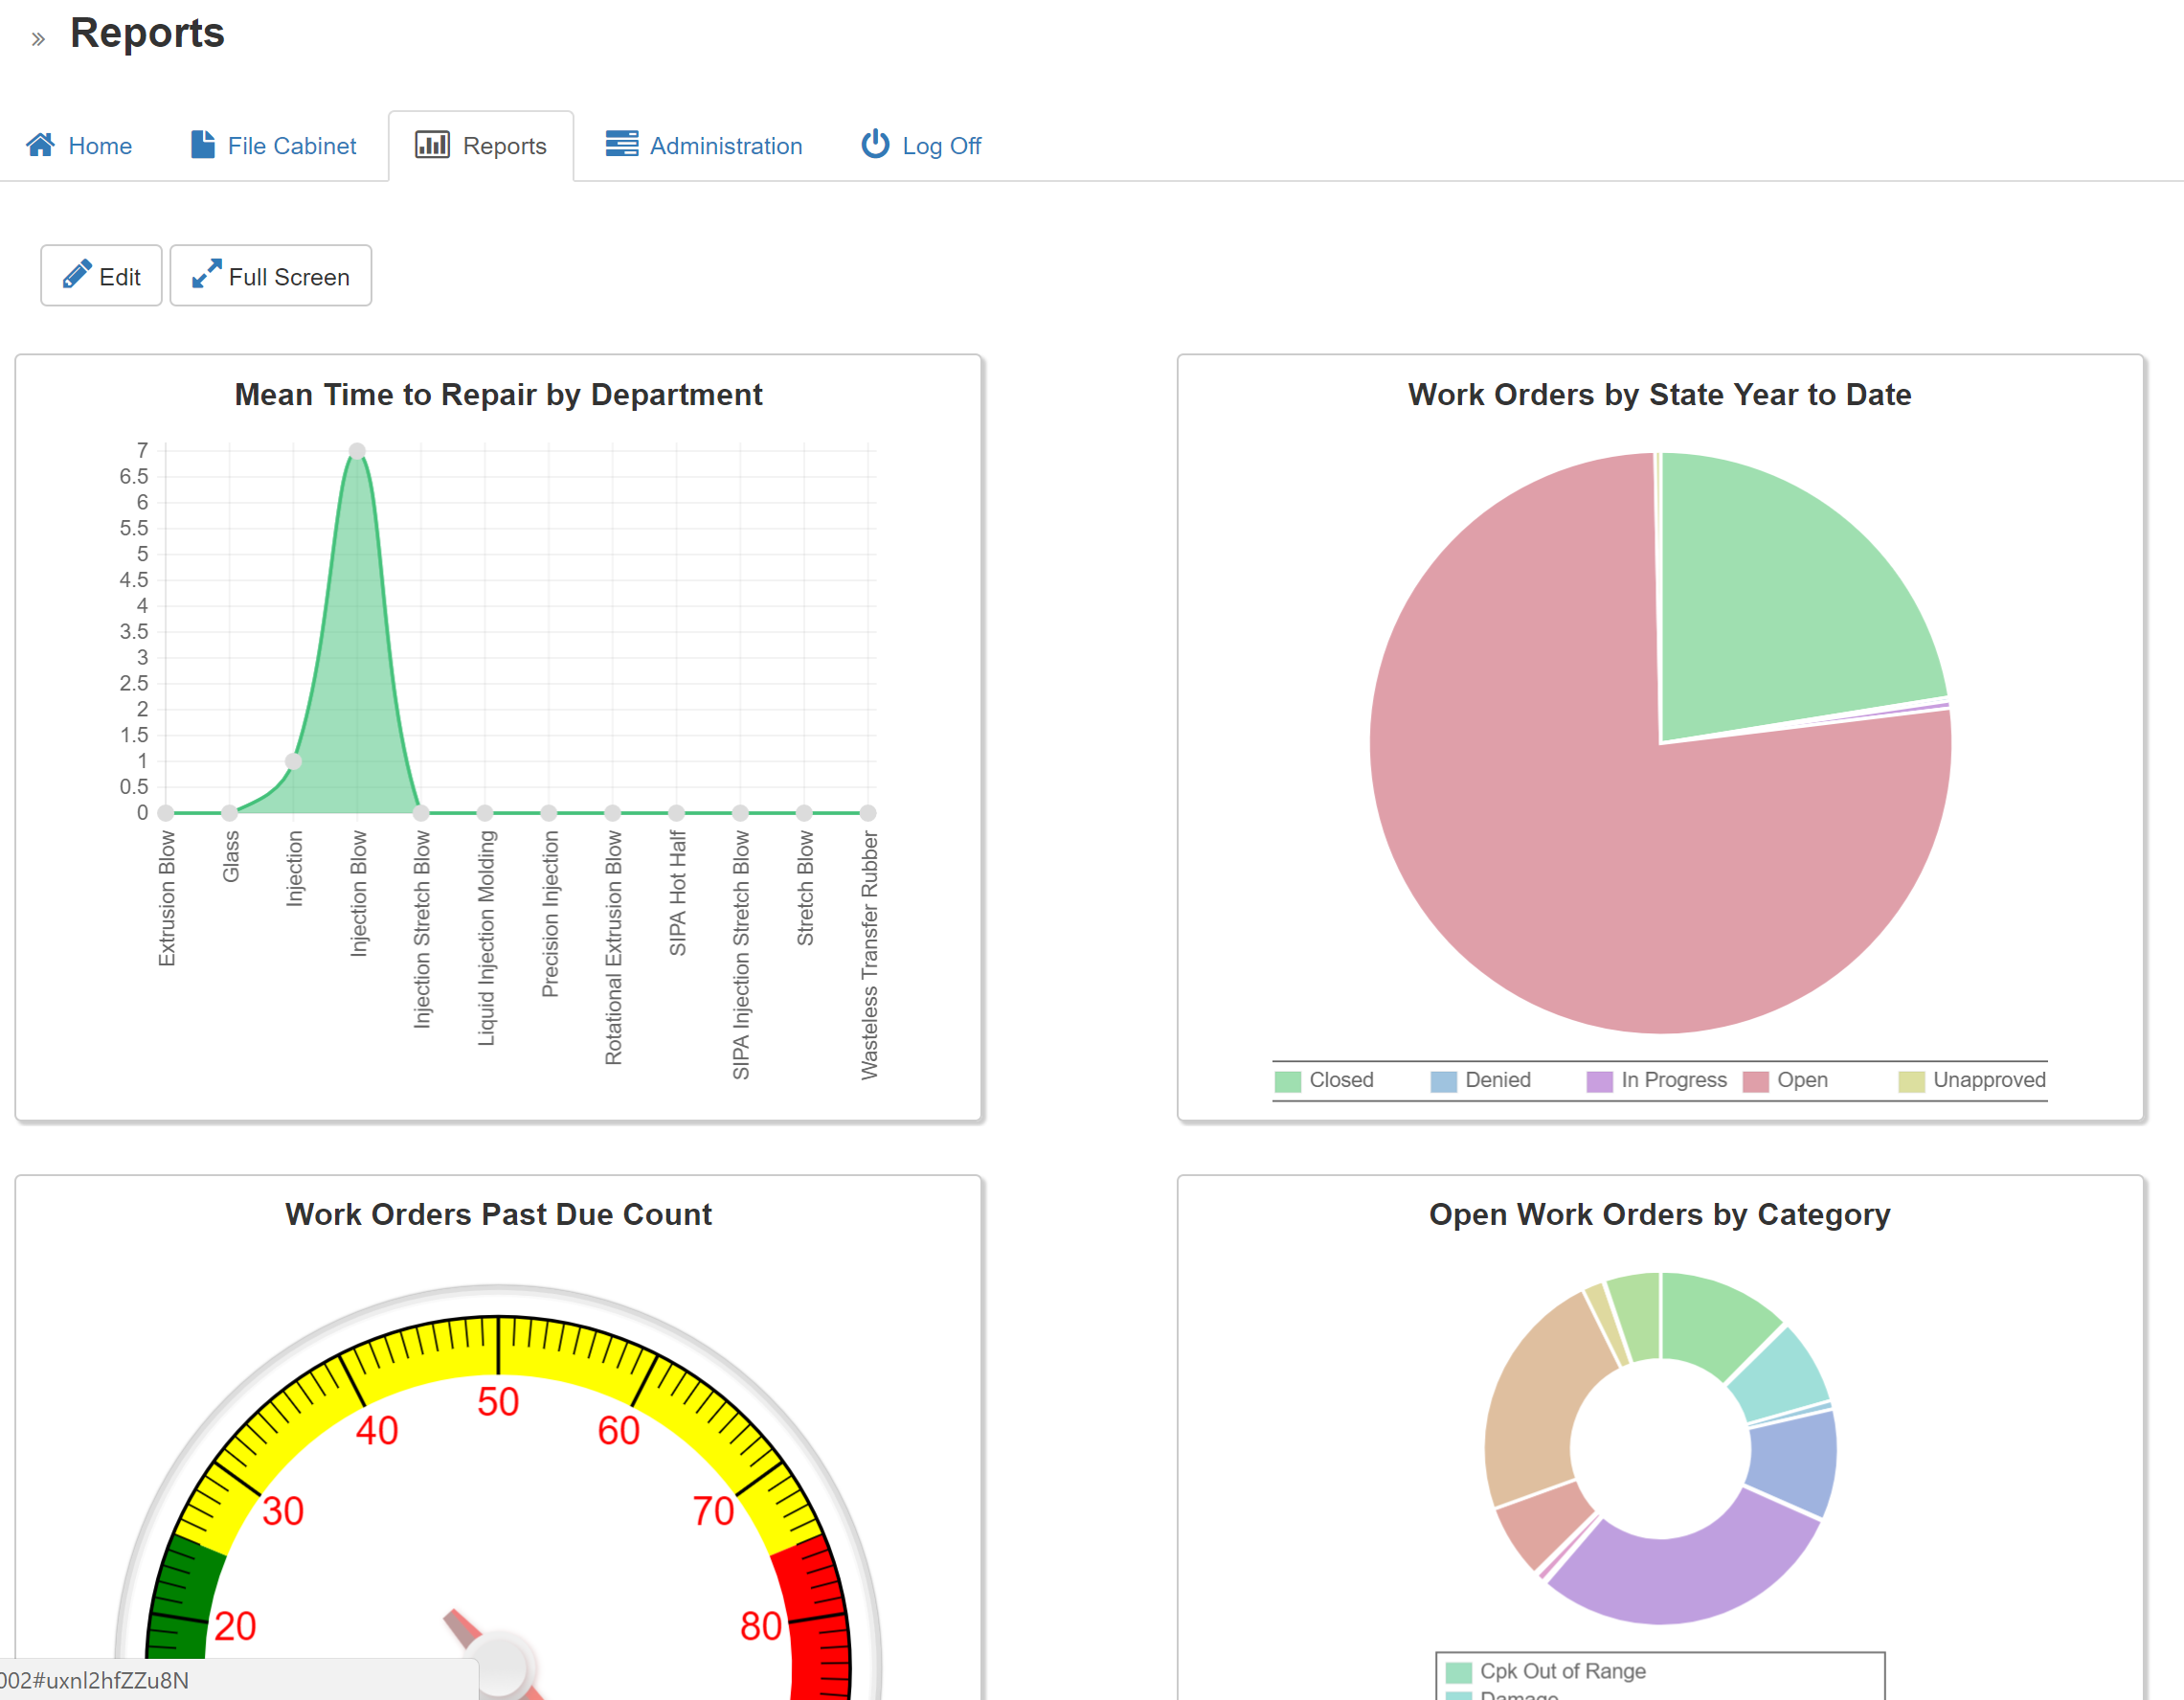Expand sidebar with double chevron icon
The image size is (2184, 1700).
click(38, 39)
